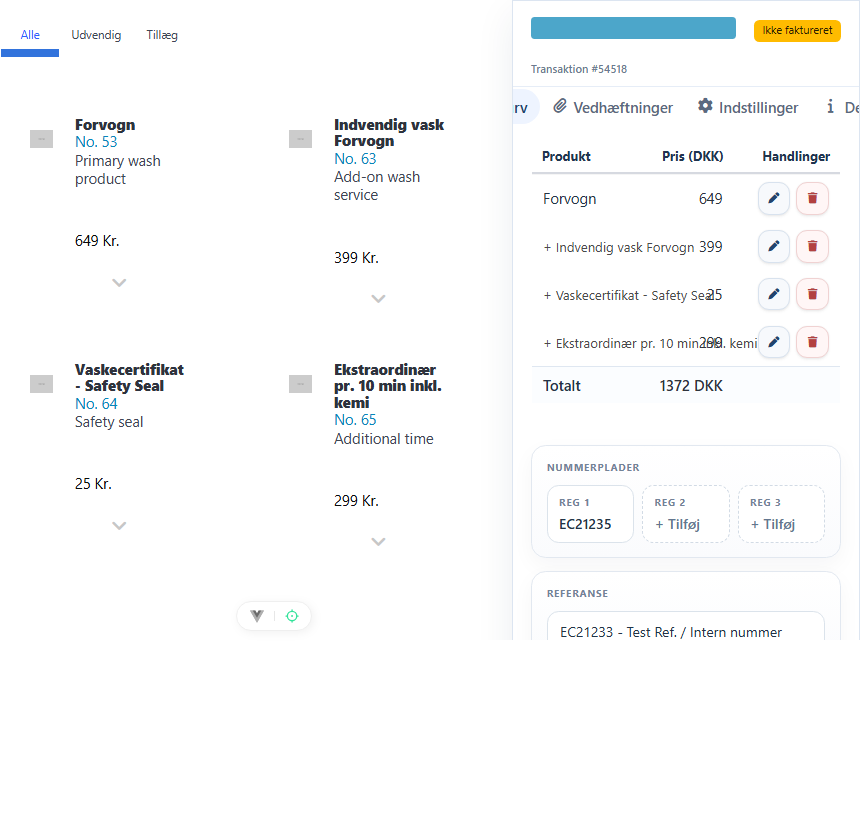The width and height of the screenshot is (860, 840).
Task: Open product link No. 64
Action: tap(96, 404)
